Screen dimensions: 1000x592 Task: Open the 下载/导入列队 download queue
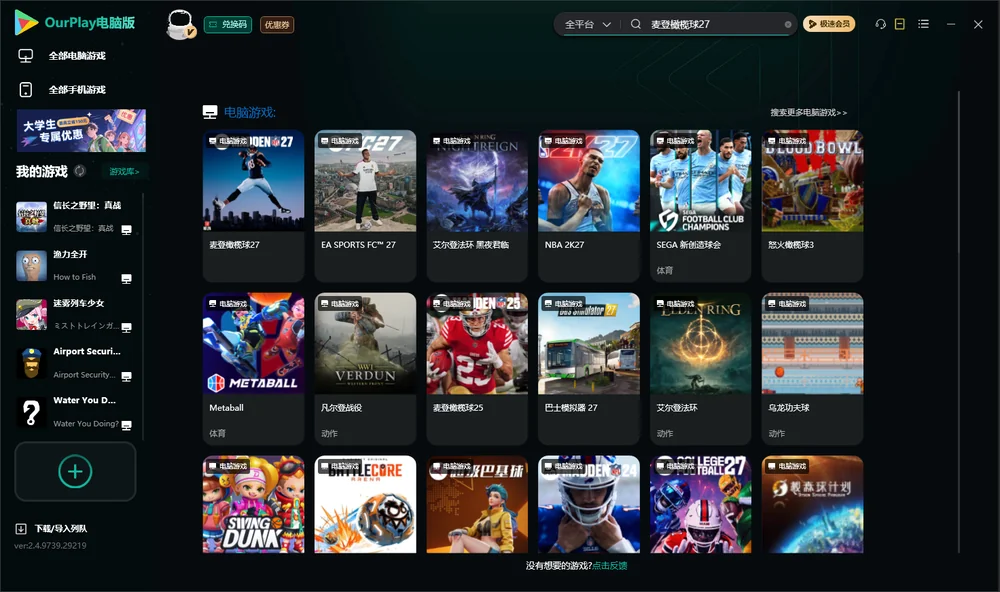click(x=52, y=528)
